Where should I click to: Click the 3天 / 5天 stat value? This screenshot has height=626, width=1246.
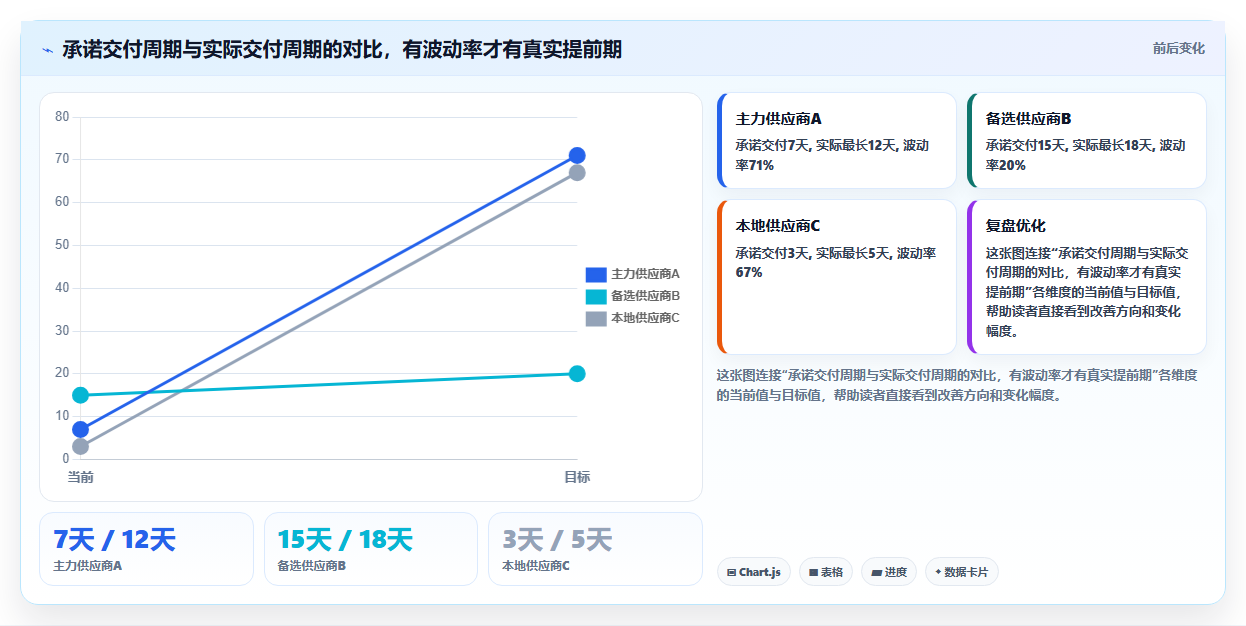coord(557,540)
